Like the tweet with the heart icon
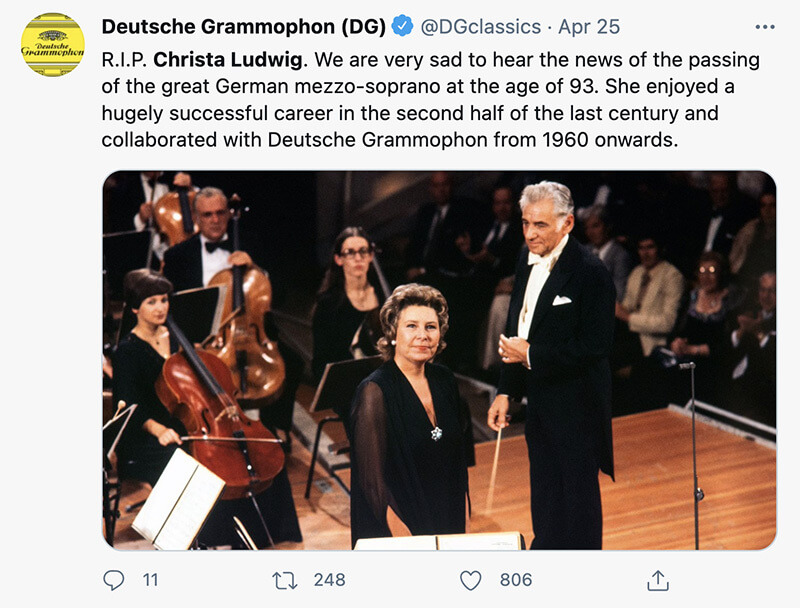This screenshot has width=800, height=608. click(x=470, y=580)
